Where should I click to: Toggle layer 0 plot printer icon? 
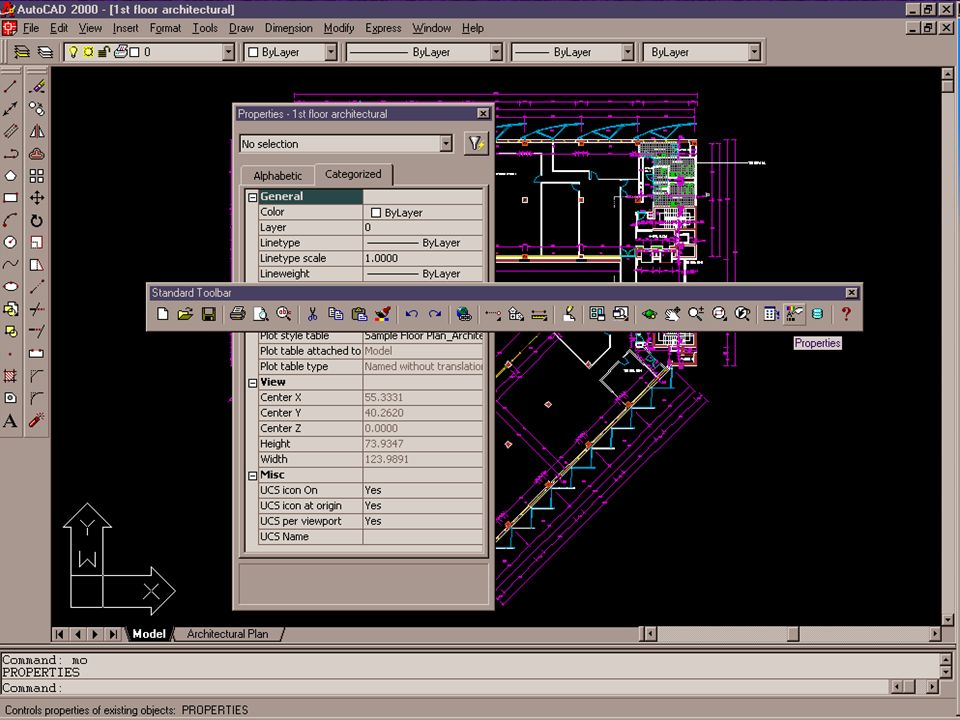[x=120, y=52]
